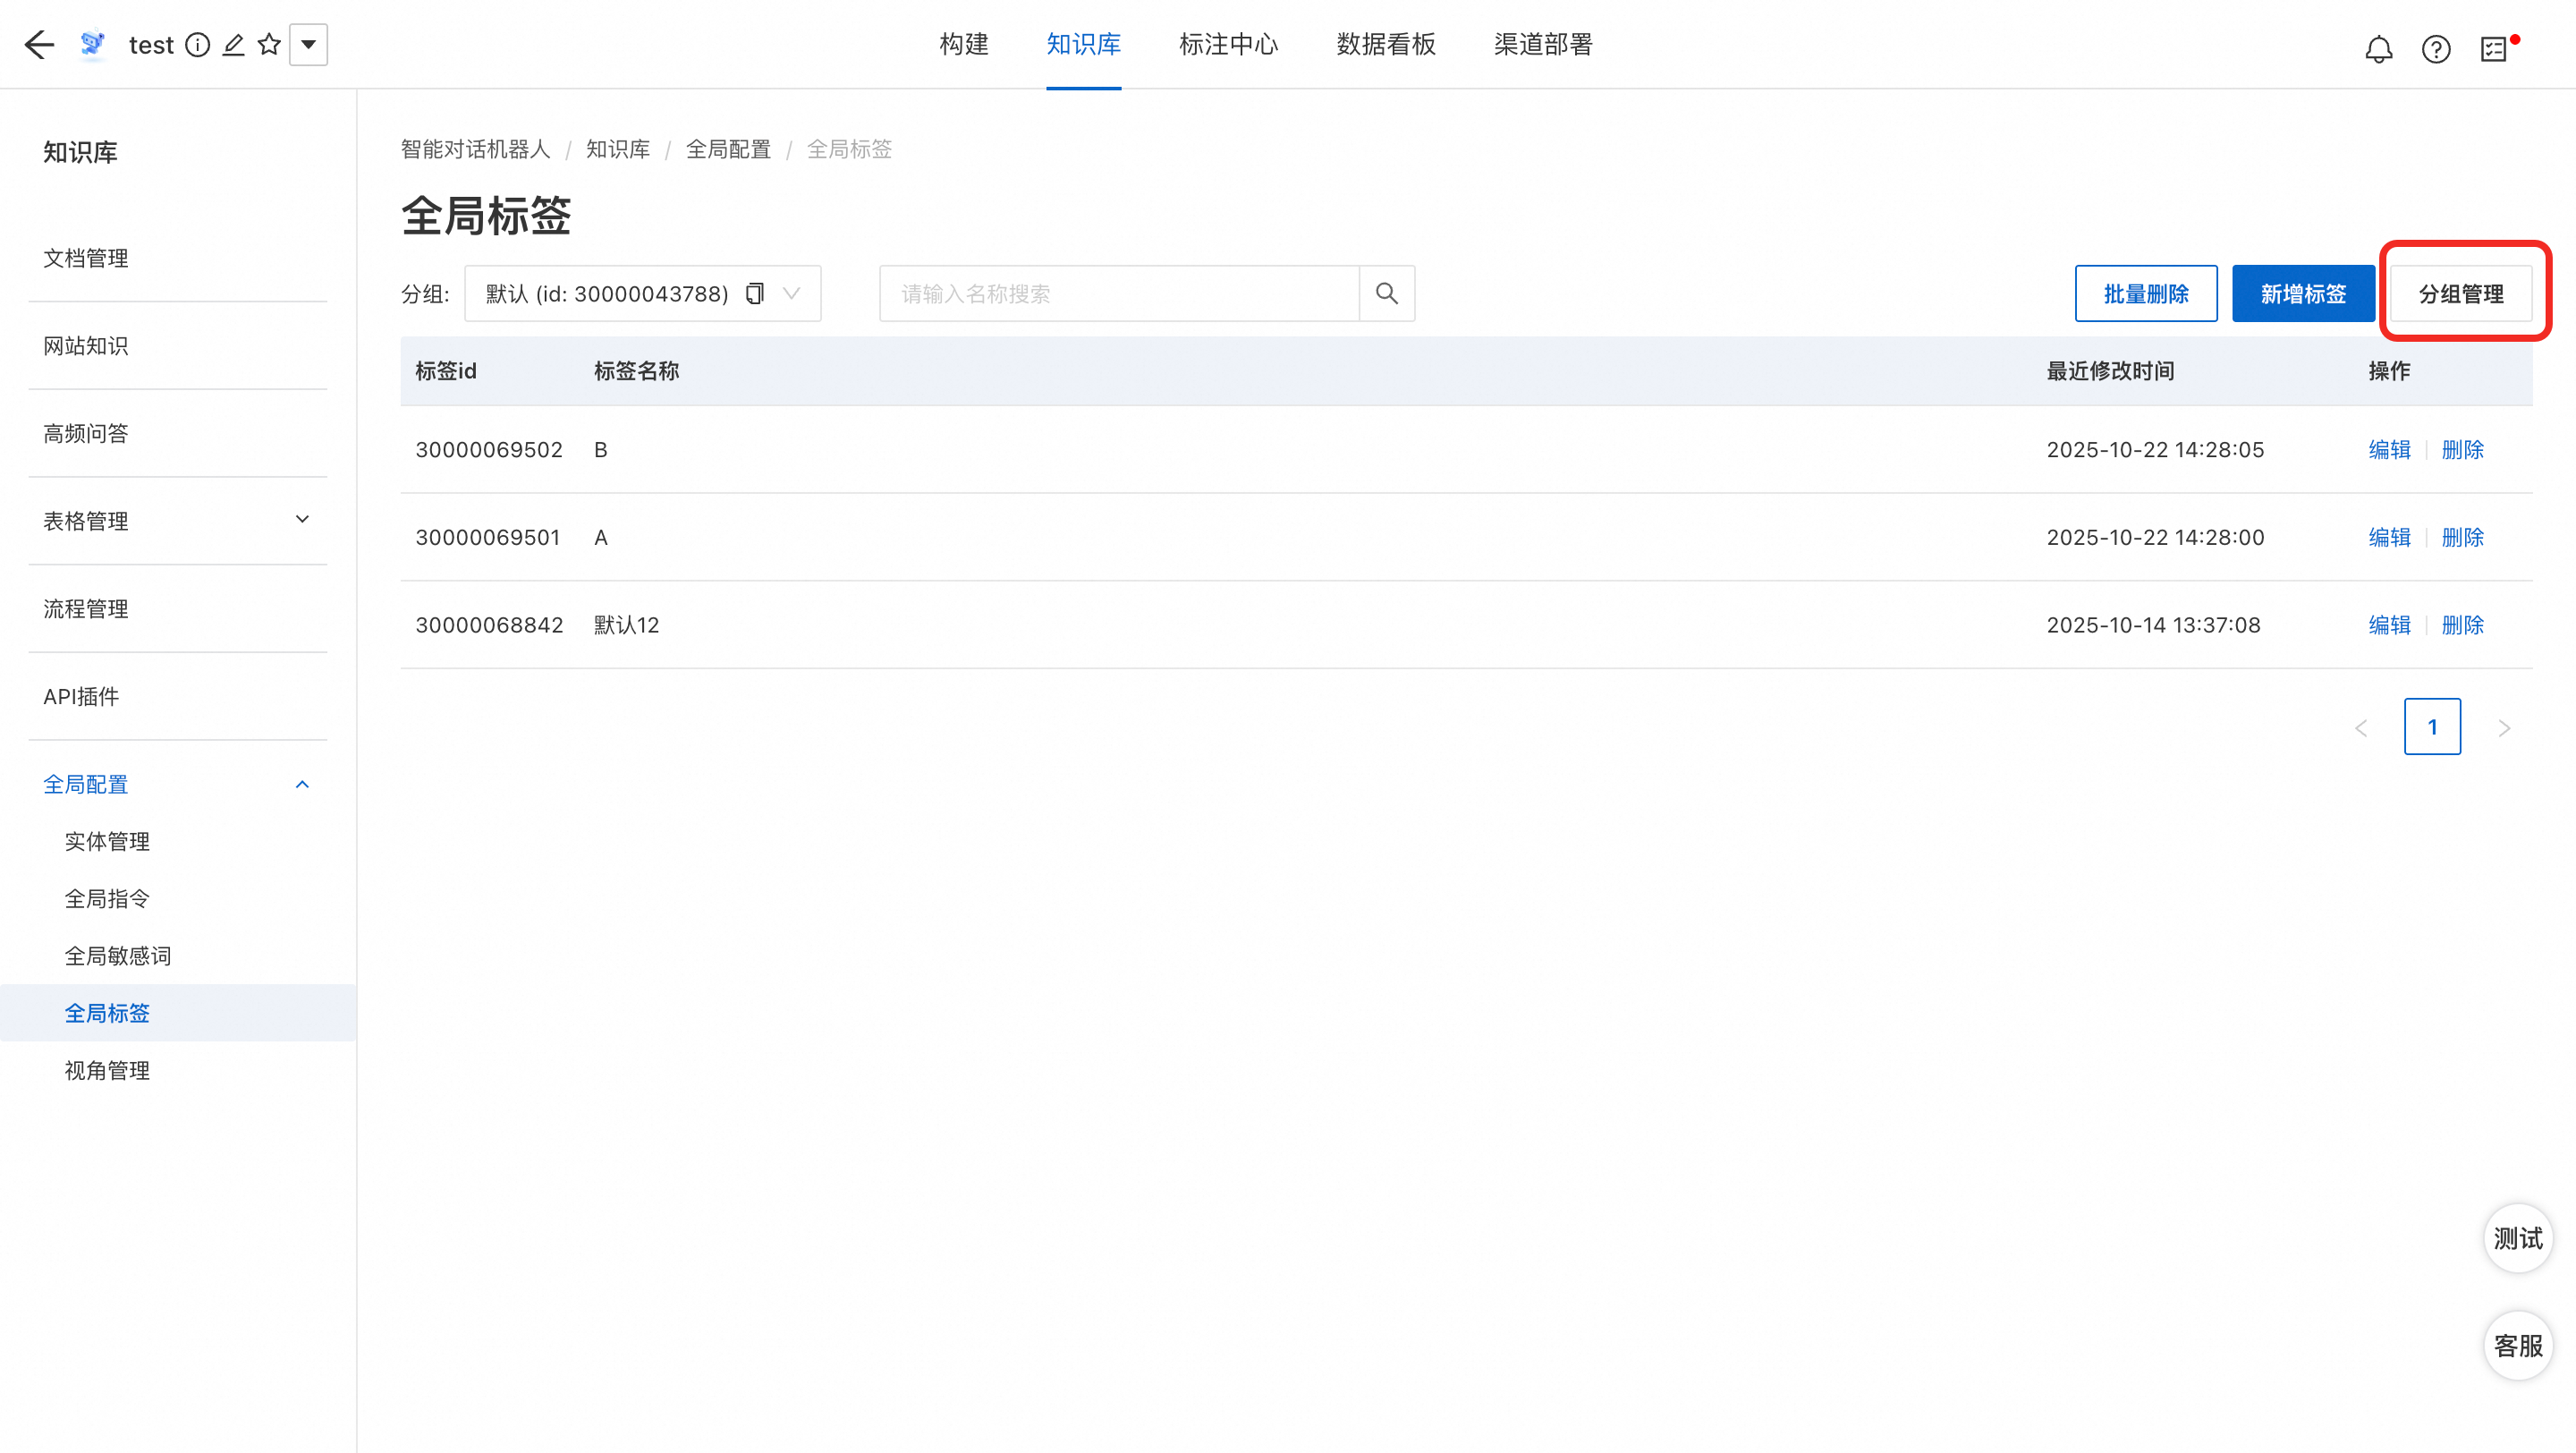The image size is (2576, 1453).
Task: Click the search magnifier icon
Action: pyautogui.click(x=1386, y=293)
